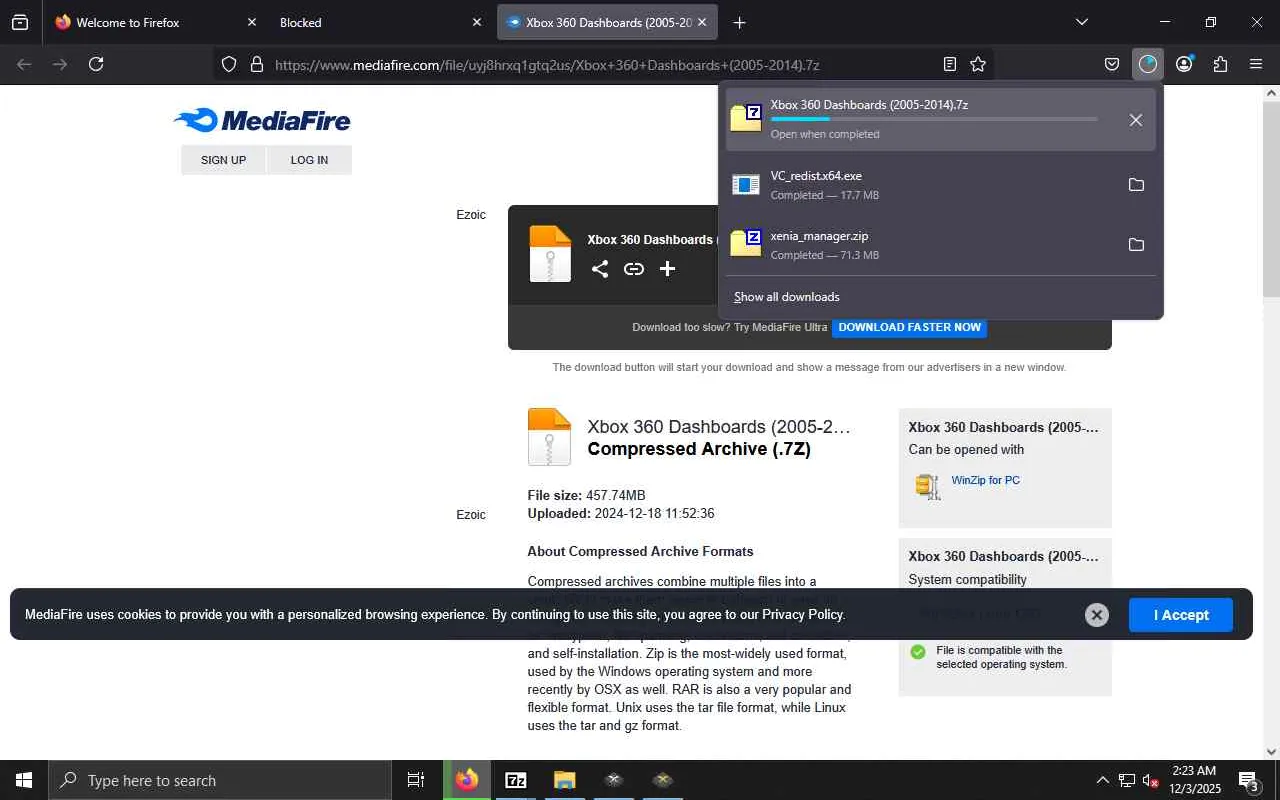Screen dimensions: 1280x800
Task: Click the WinZip icon
Action: [928, 486]
